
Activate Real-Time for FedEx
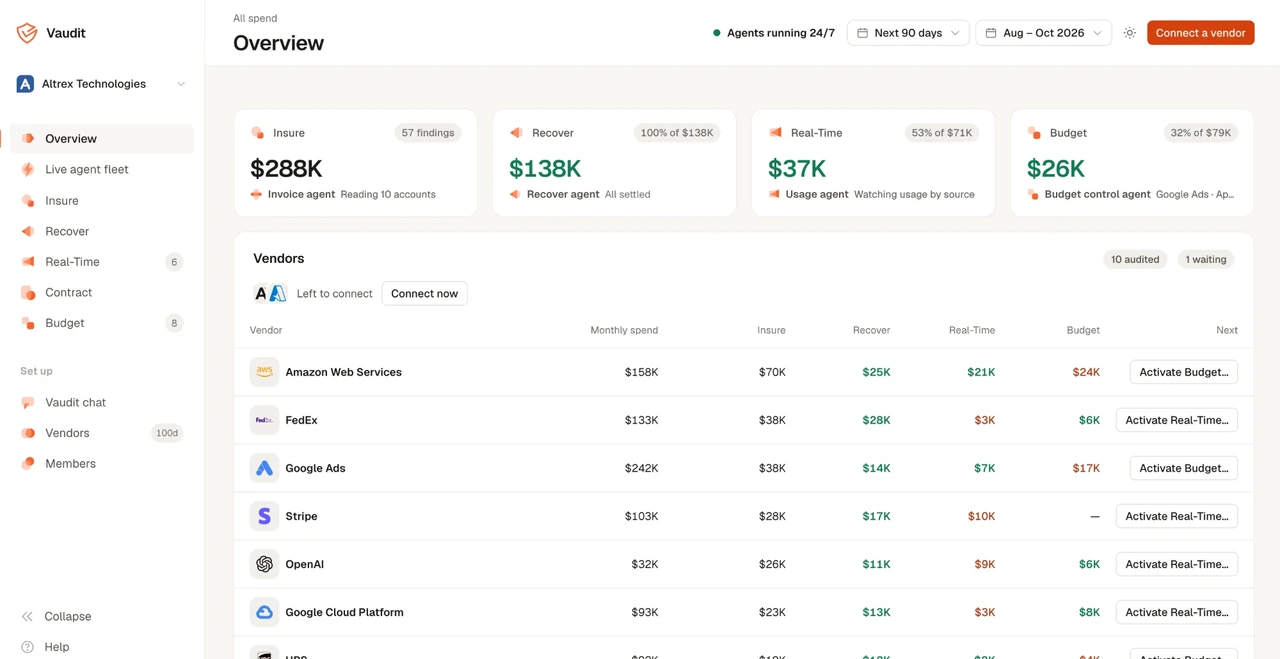pyautogui.click(x=1177, y=420)
